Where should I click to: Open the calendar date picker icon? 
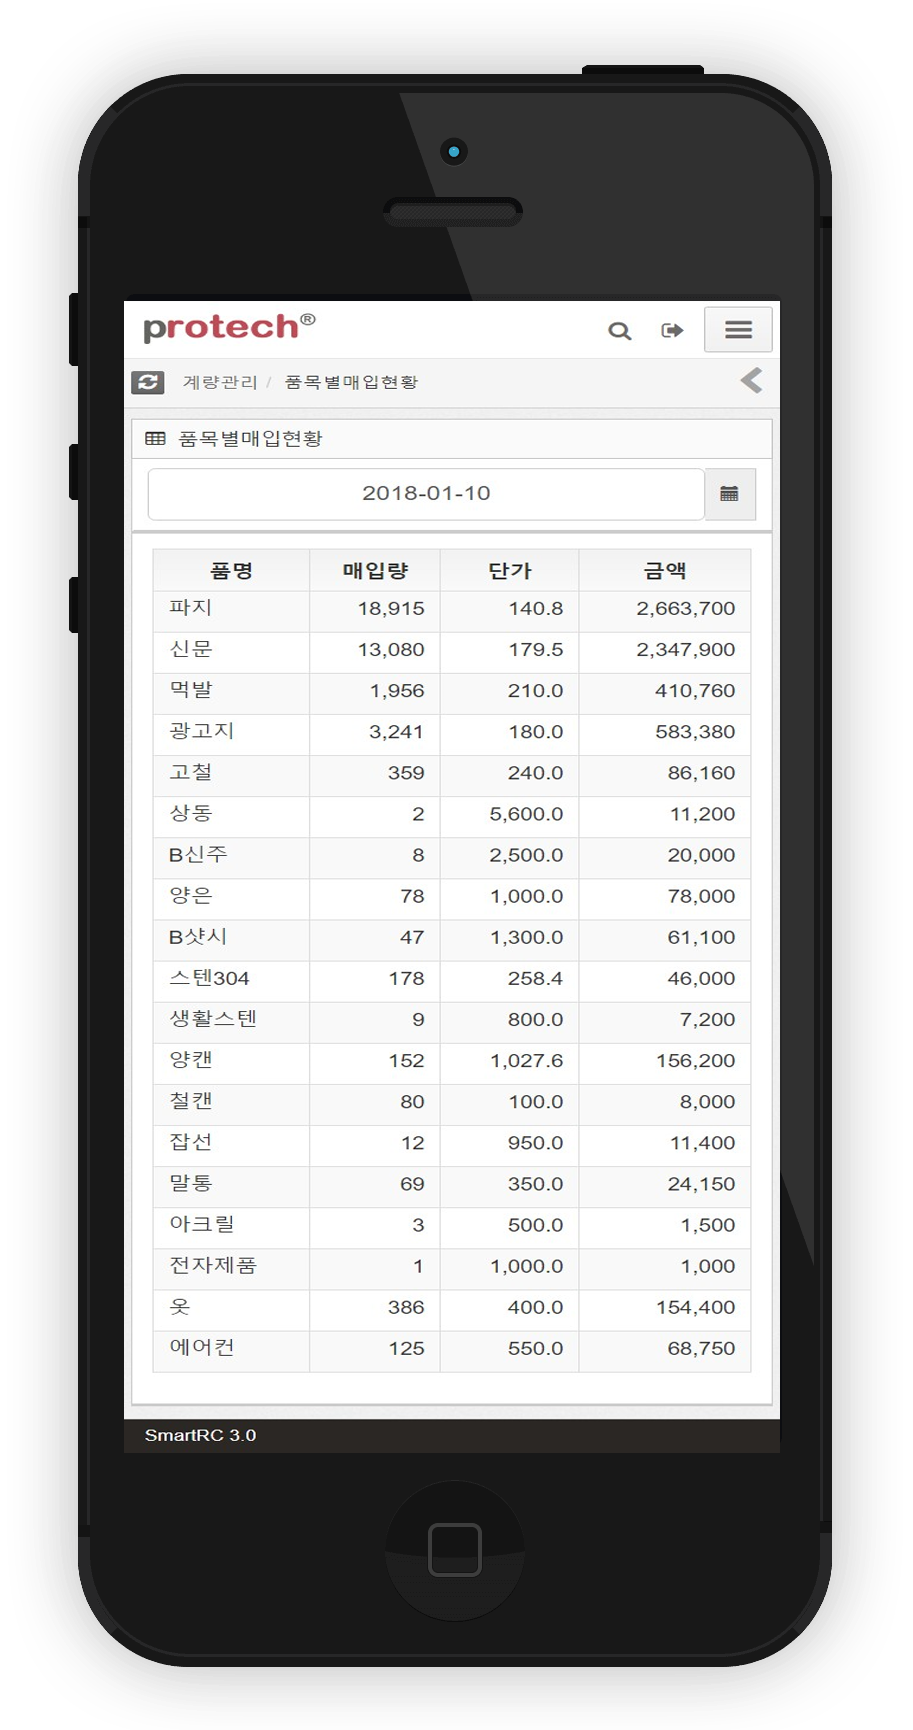point(730,494)
